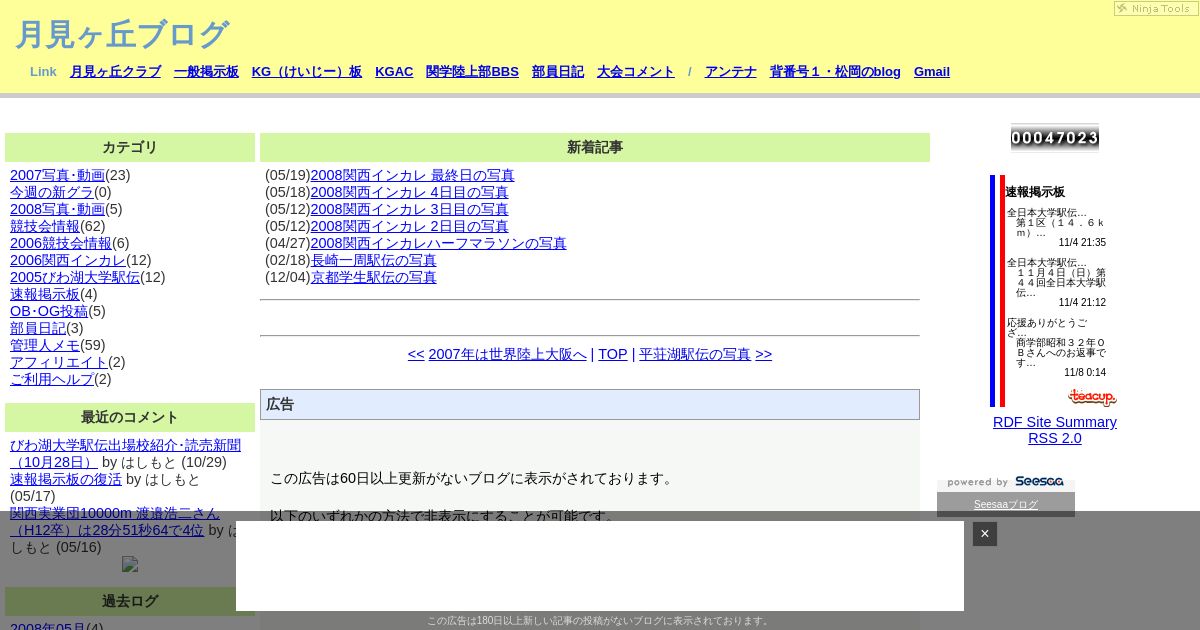1200x630 pixels.
Task: Open 2008関西インカレ 3日目の写真 article
Action: pyautogui.click(x=409, y=209)
